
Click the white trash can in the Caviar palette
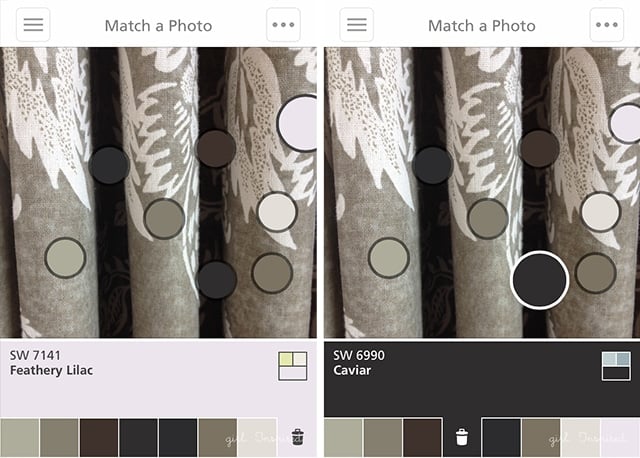point(462,437)
